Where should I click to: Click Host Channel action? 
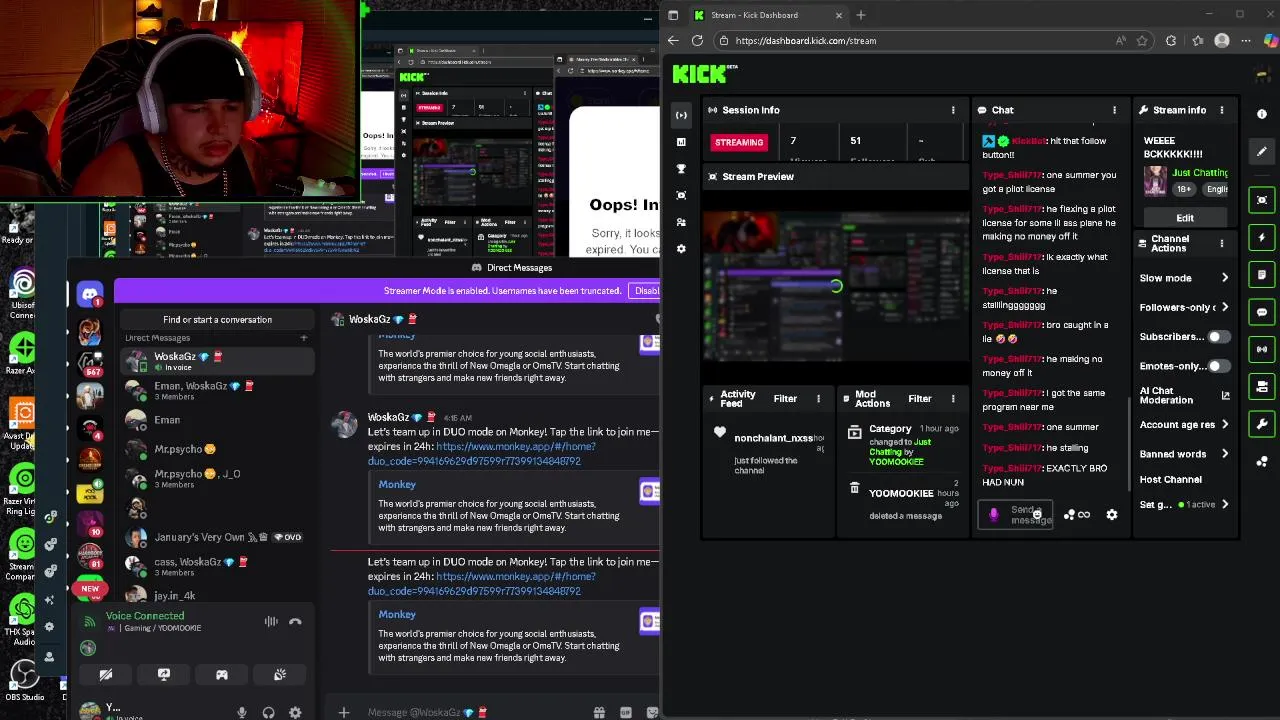(1171, 480)
